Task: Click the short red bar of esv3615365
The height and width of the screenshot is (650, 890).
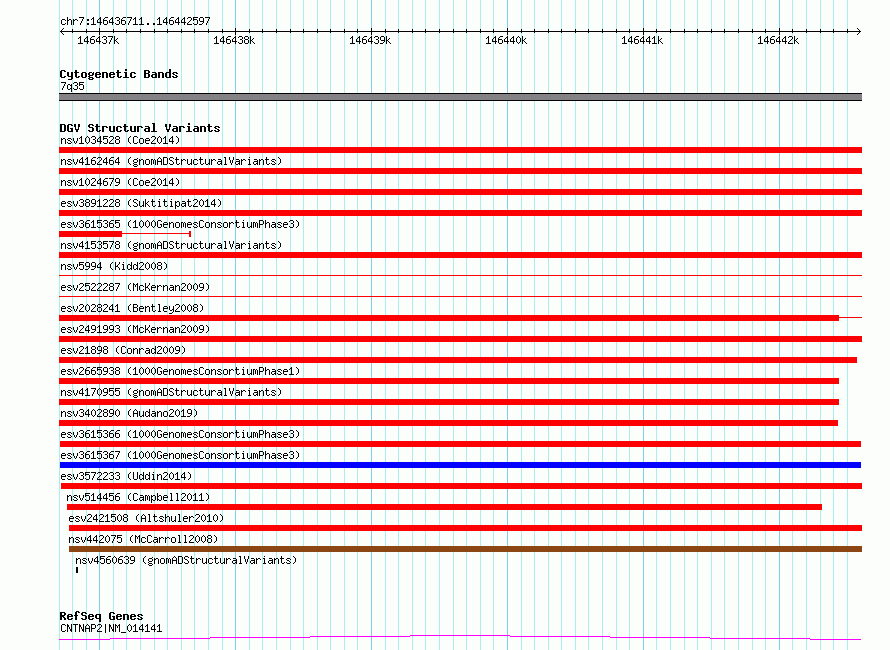Action: pos(91,234)
